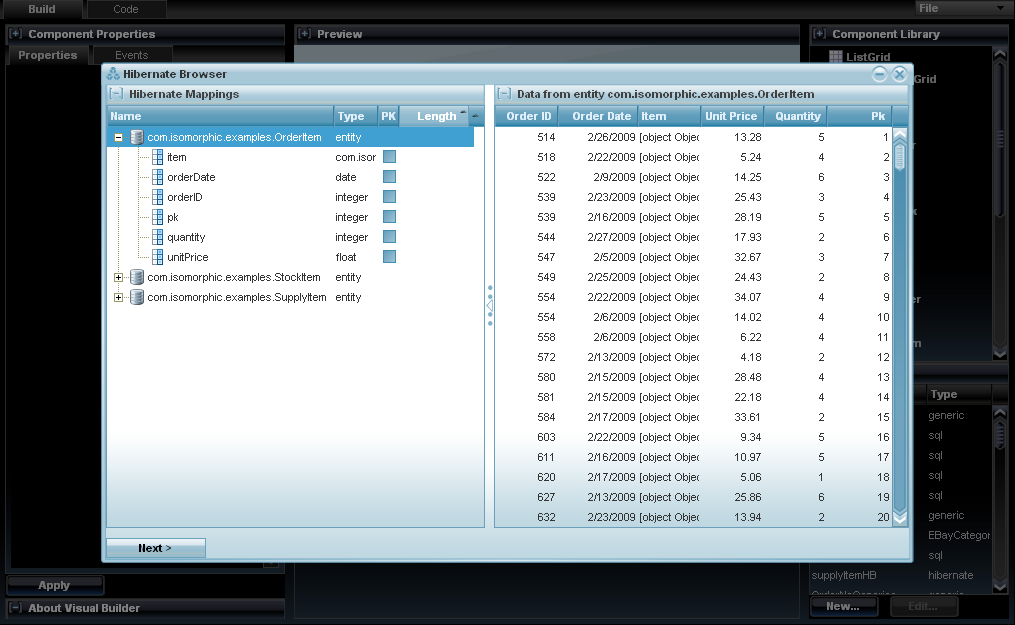Click the orderDate field grid icon
This screenshot has height=625, width=1015.
[x=157, y=177]
